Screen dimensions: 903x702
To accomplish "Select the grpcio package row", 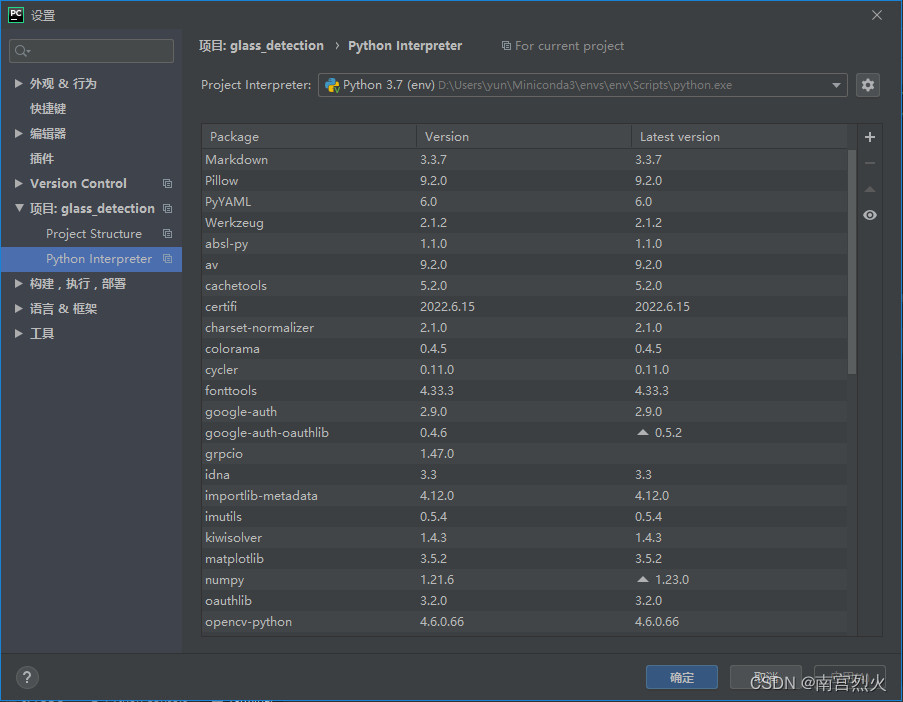I will [x=525, y=454].
